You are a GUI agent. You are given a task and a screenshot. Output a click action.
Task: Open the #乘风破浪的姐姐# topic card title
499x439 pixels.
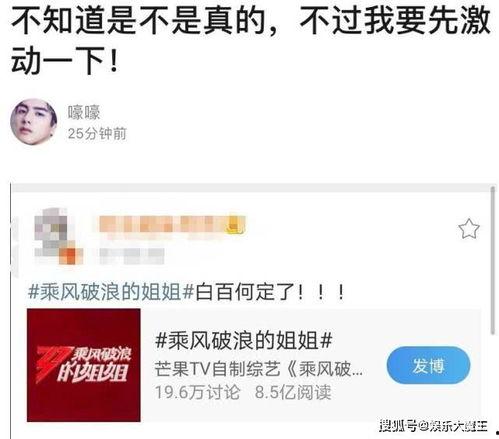pos(244,341)
